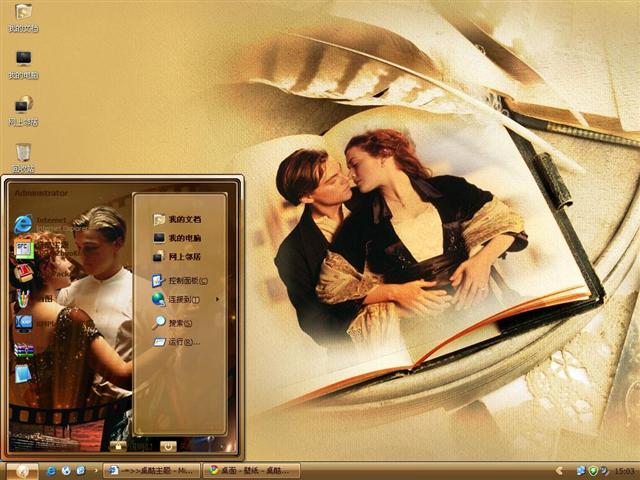Open the Recycle Bin desktop icon
Image resolution: width=640 pixels, height=480 pixels.
pyautogui.click(x=24, y=158)
